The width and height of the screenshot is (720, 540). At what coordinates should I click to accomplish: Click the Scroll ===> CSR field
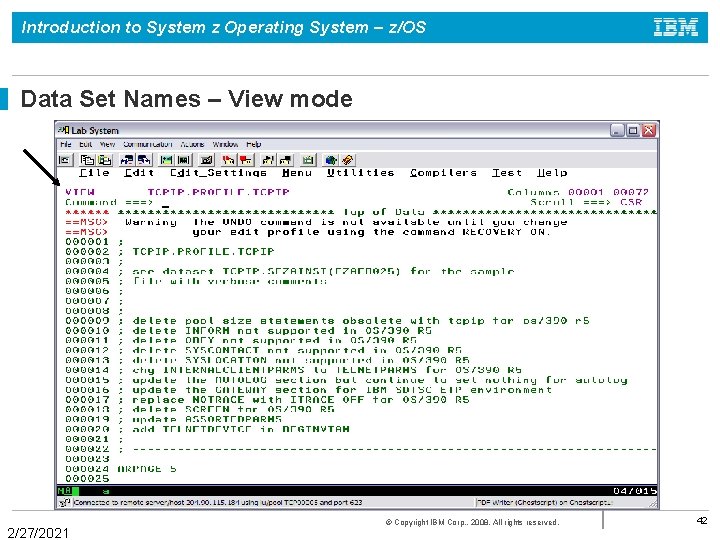(631, 202)
